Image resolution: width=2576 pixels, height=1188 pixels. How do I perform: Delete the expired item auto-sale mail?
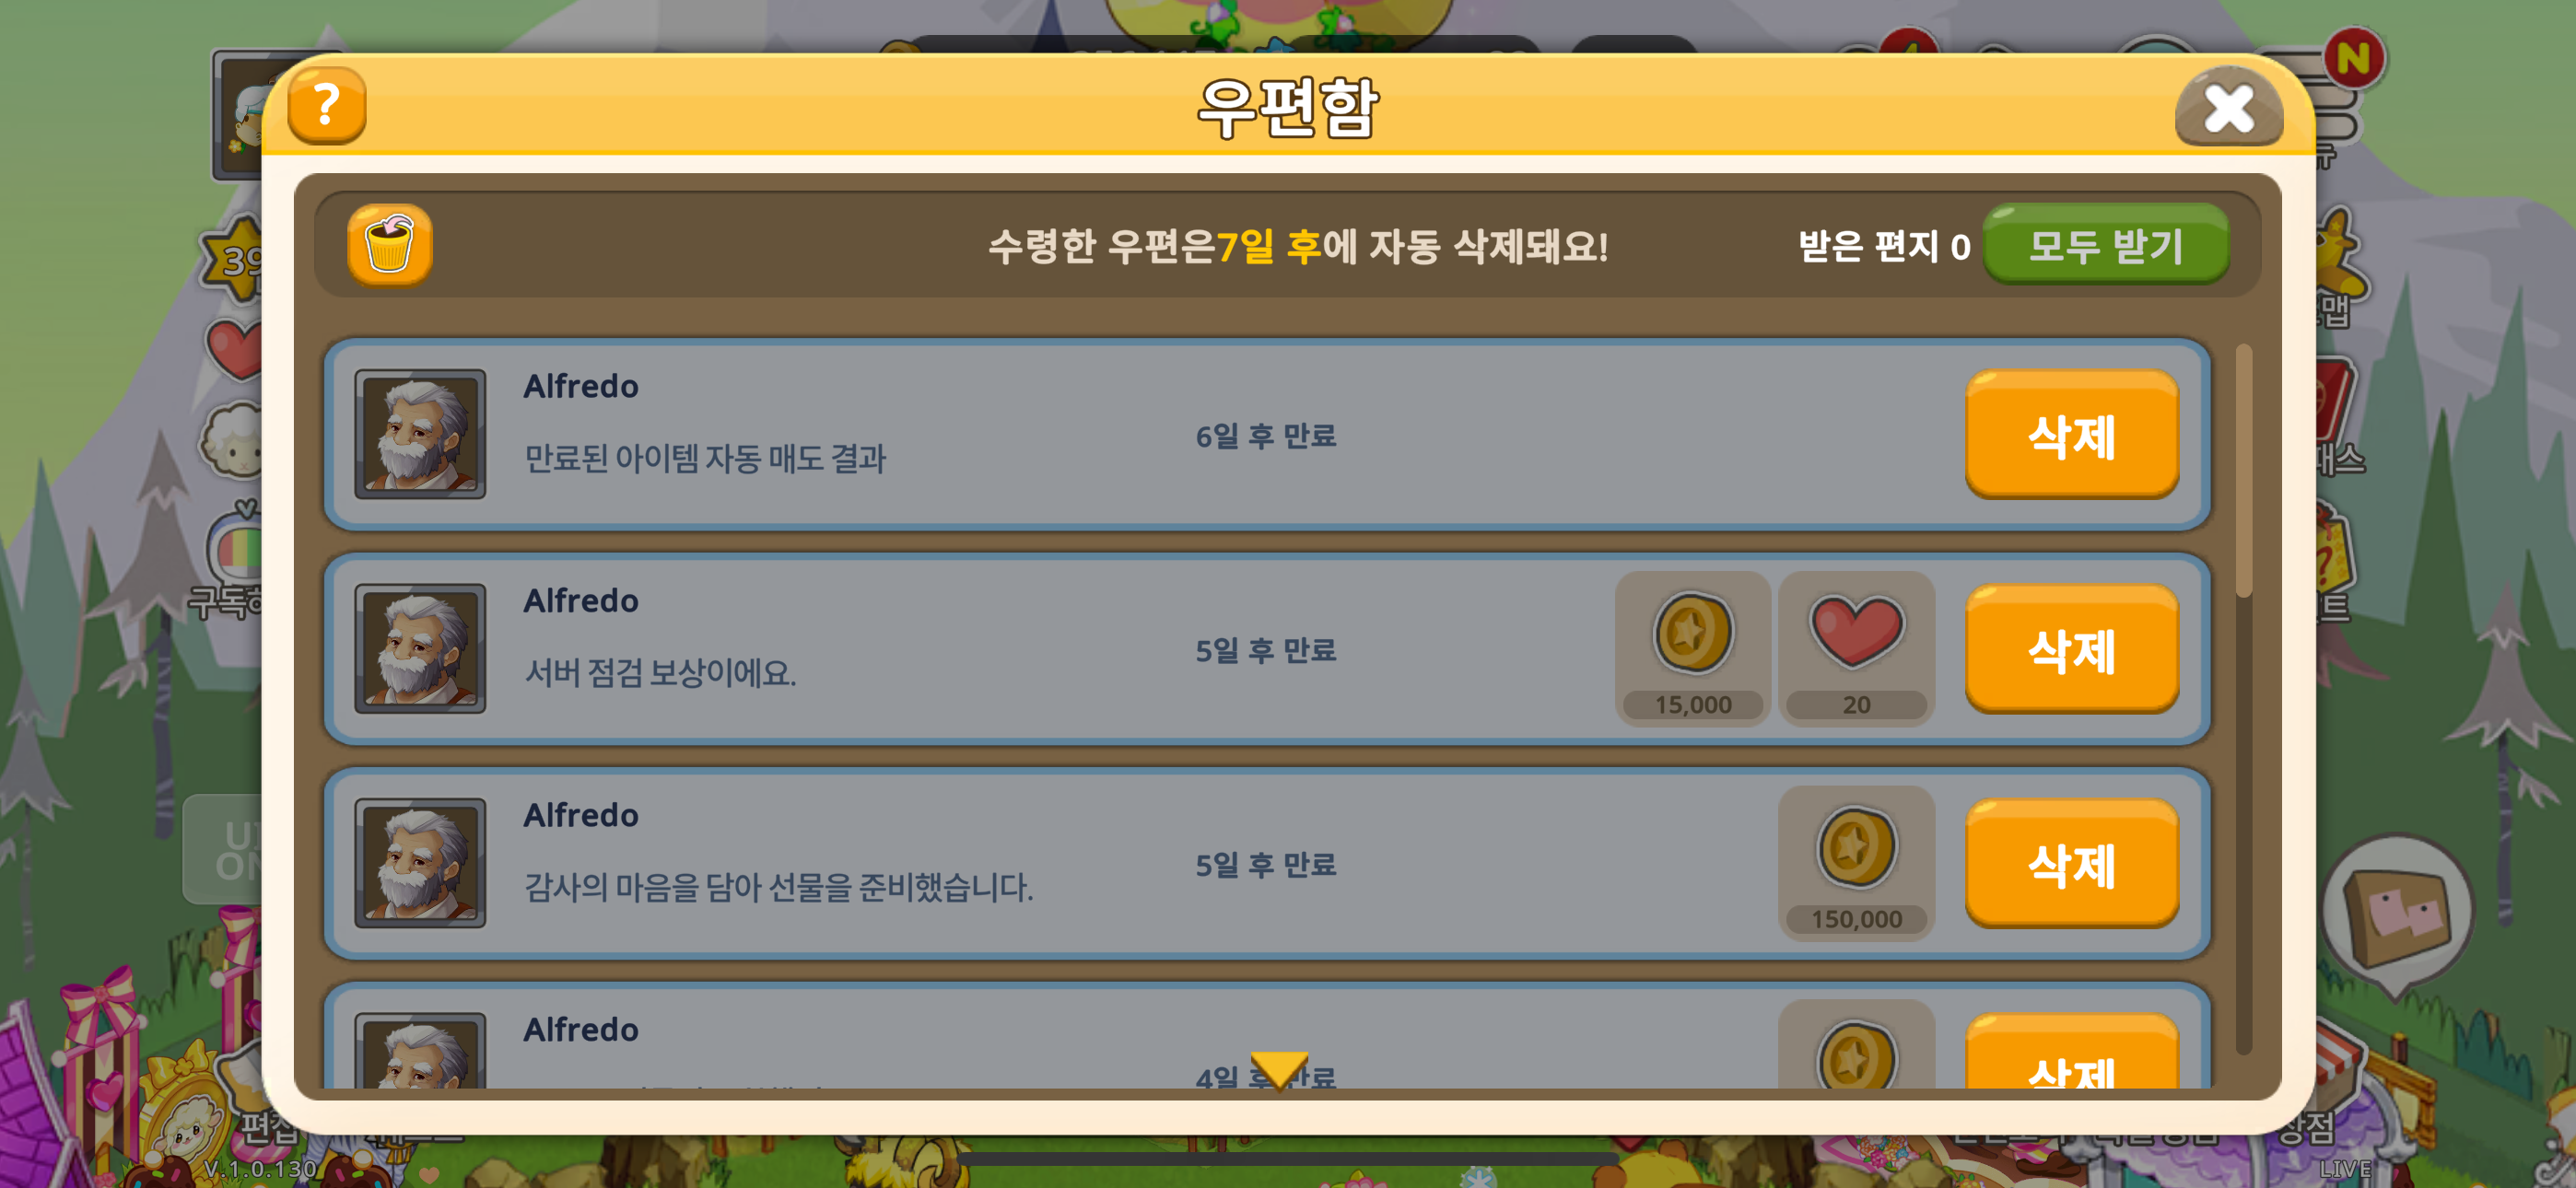2072,434
